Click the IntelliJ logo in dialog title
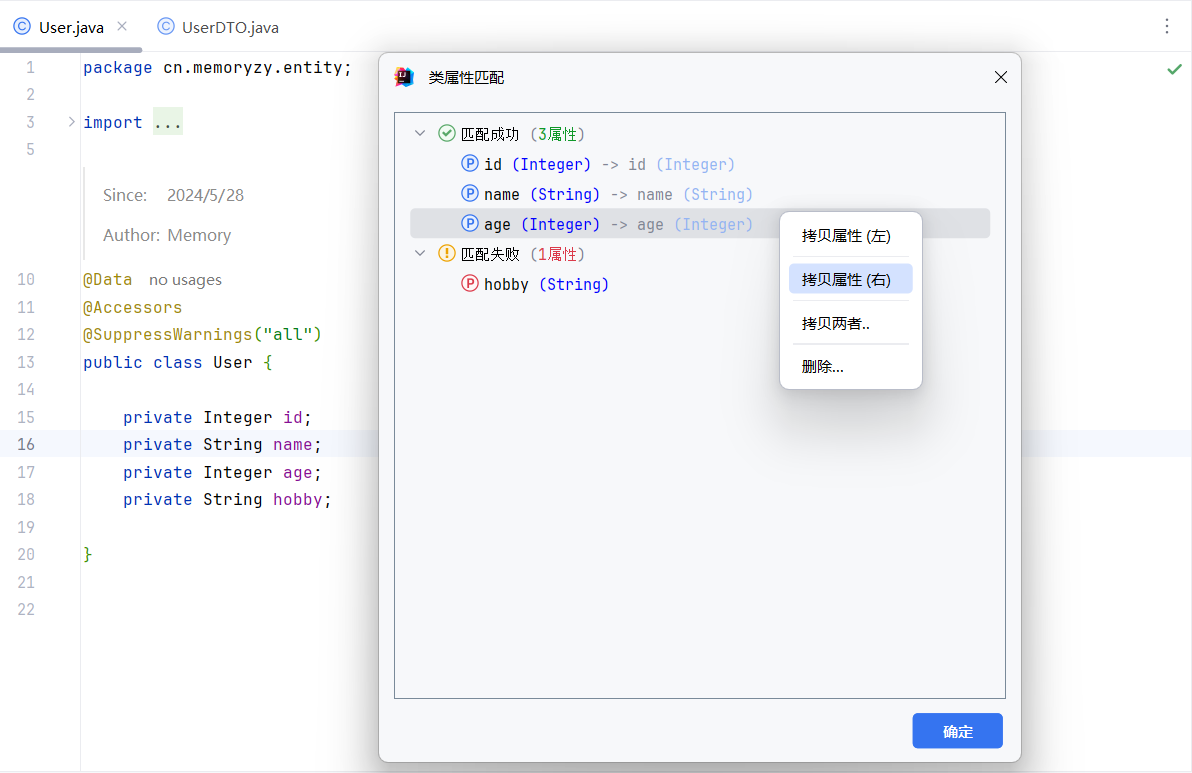Screen dimensions: 1192x773 pyautogui.click(x=404, y=77)
